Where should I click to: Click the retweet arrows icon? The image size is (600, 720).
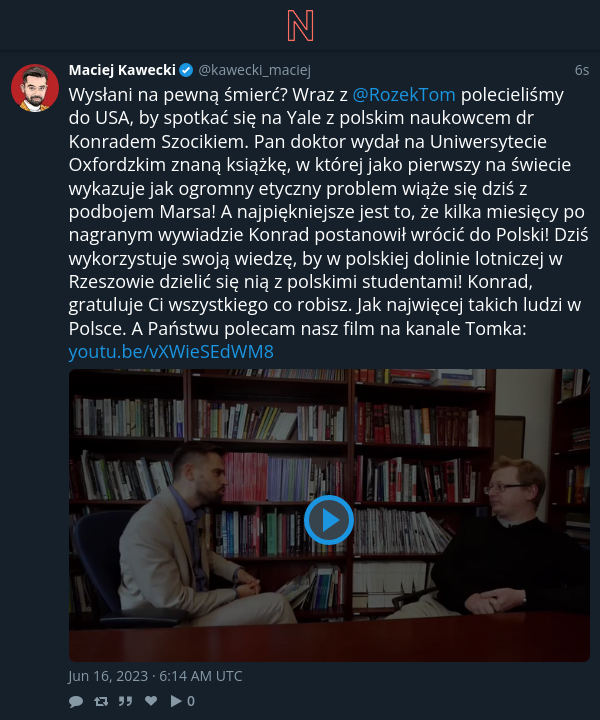point(101,701)
